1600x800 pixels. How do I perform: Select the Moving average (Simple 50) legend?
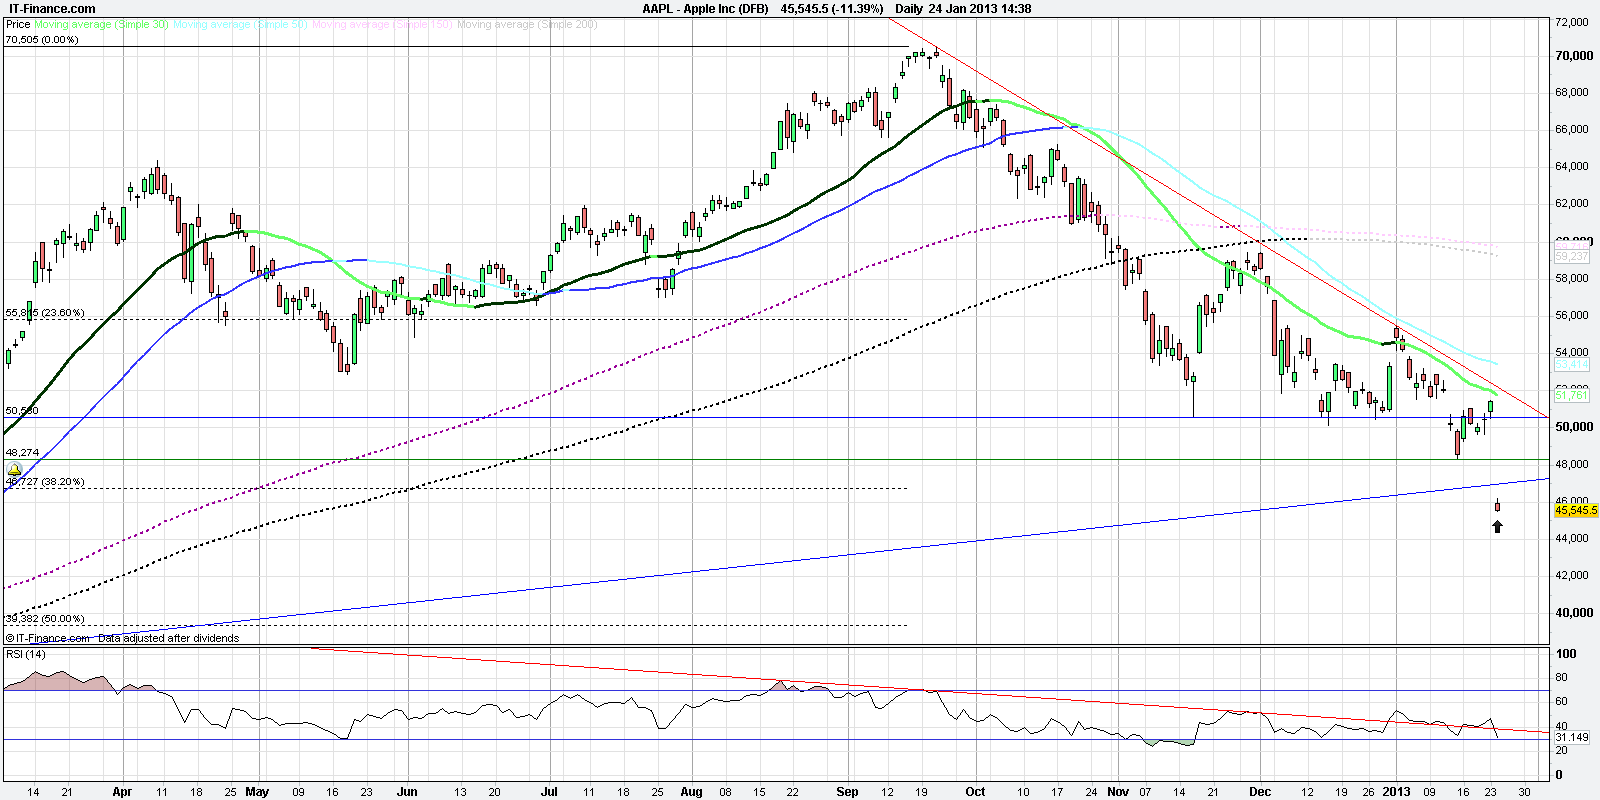pyautogui.click(x=240, y=24)
